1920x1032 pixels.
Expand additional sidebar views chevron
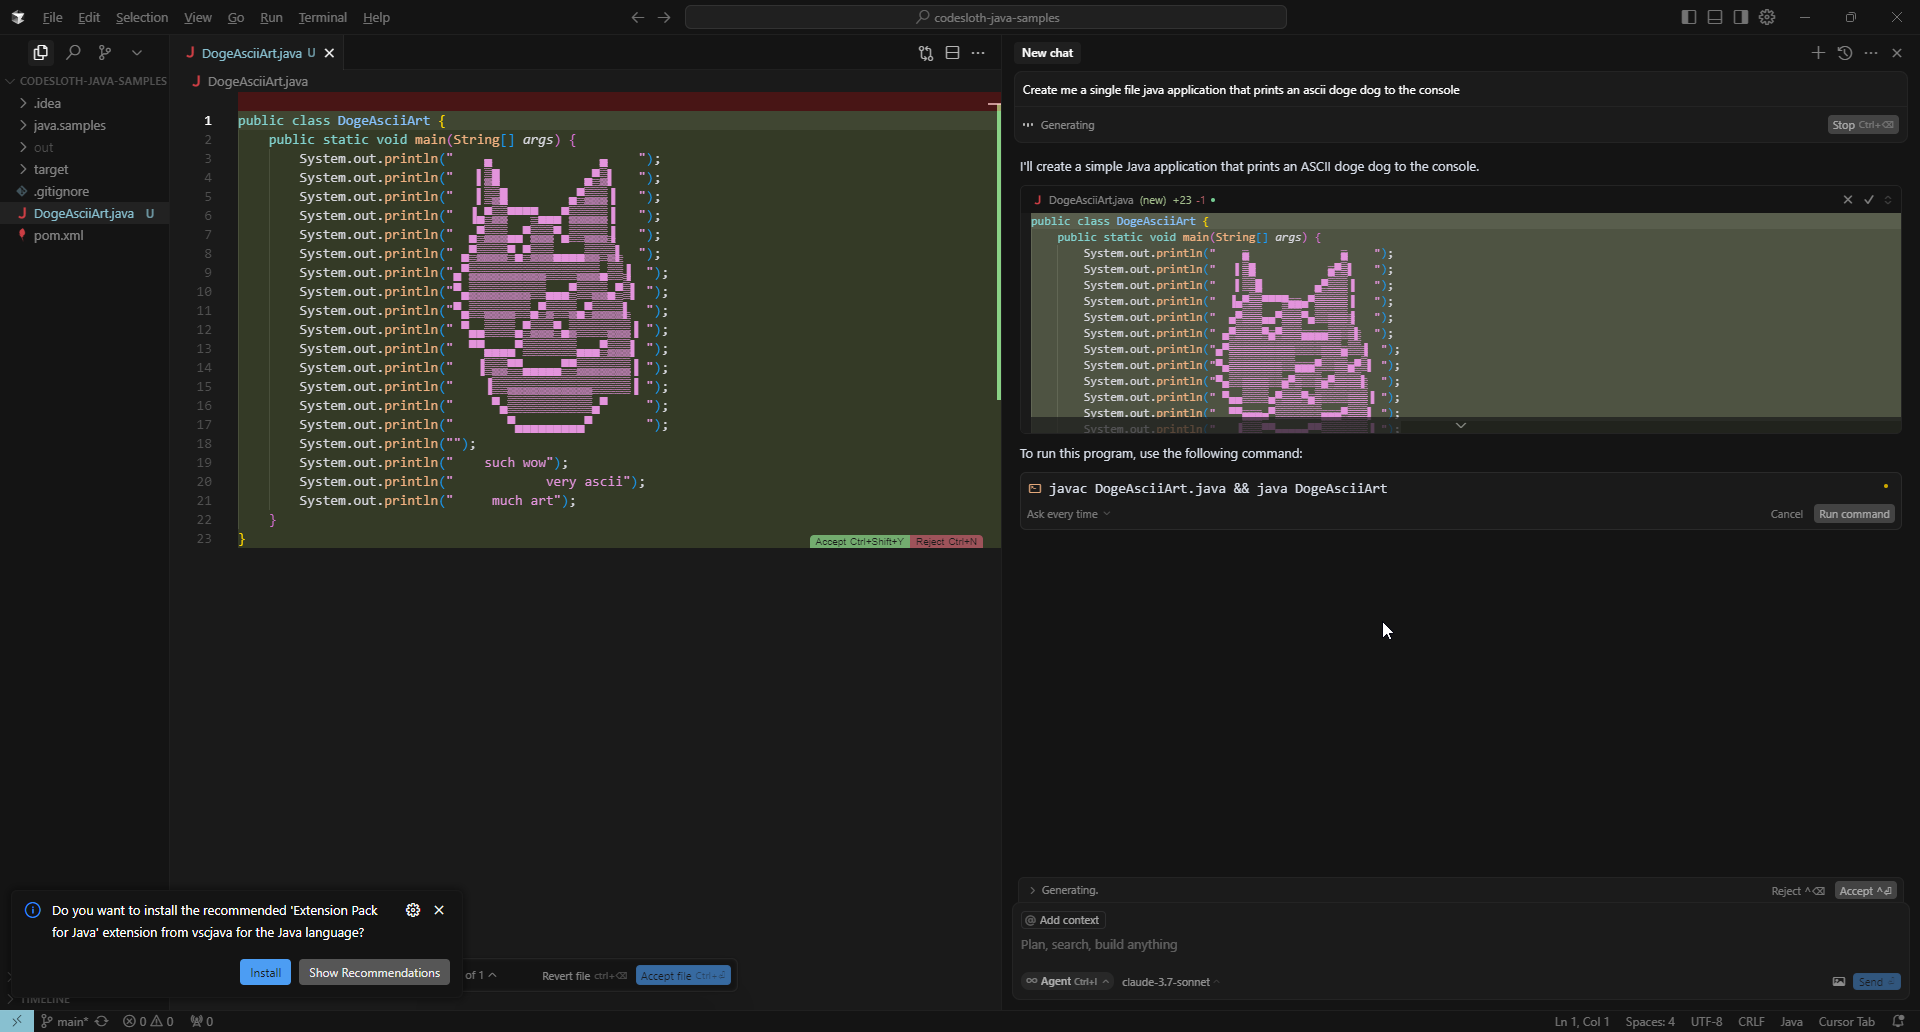[x=137, y=52]
